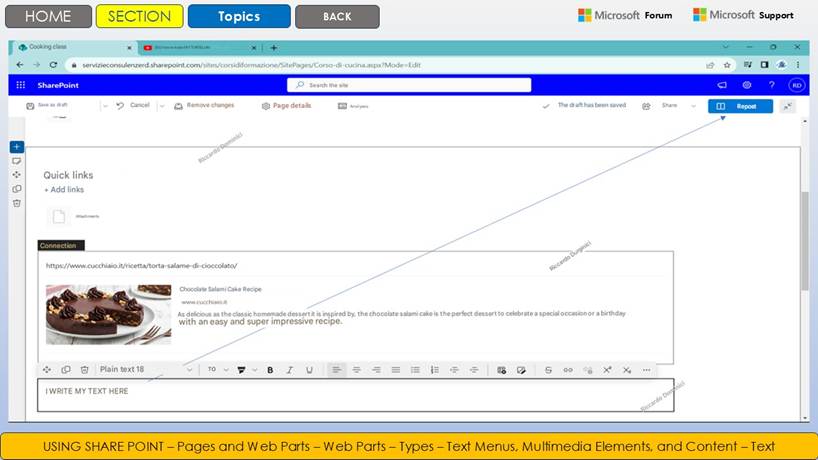Reload the page in the browser
The height and width of the screenshot is (460, 818).
click(x=53, y=65)
